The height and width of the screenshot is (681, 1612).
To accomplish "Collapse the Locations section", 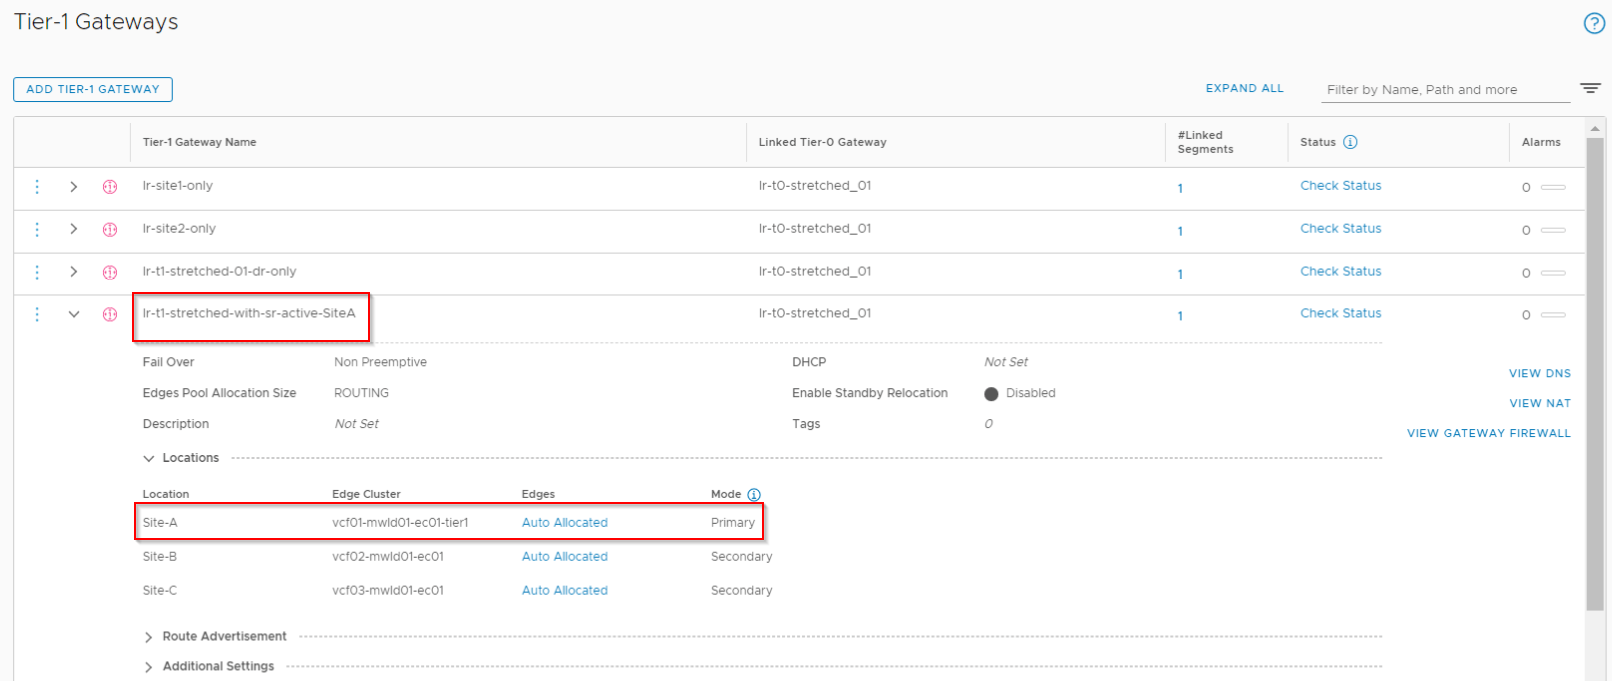I will (149, 459).
